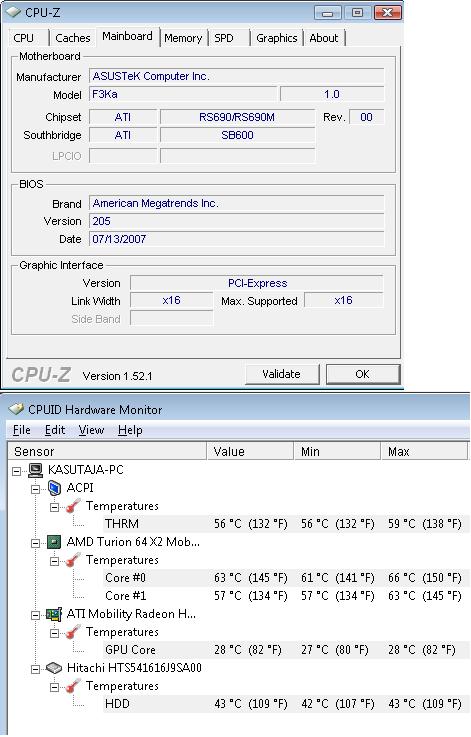
Task: Click the Max column header
Action: click(x=424, y=451)
